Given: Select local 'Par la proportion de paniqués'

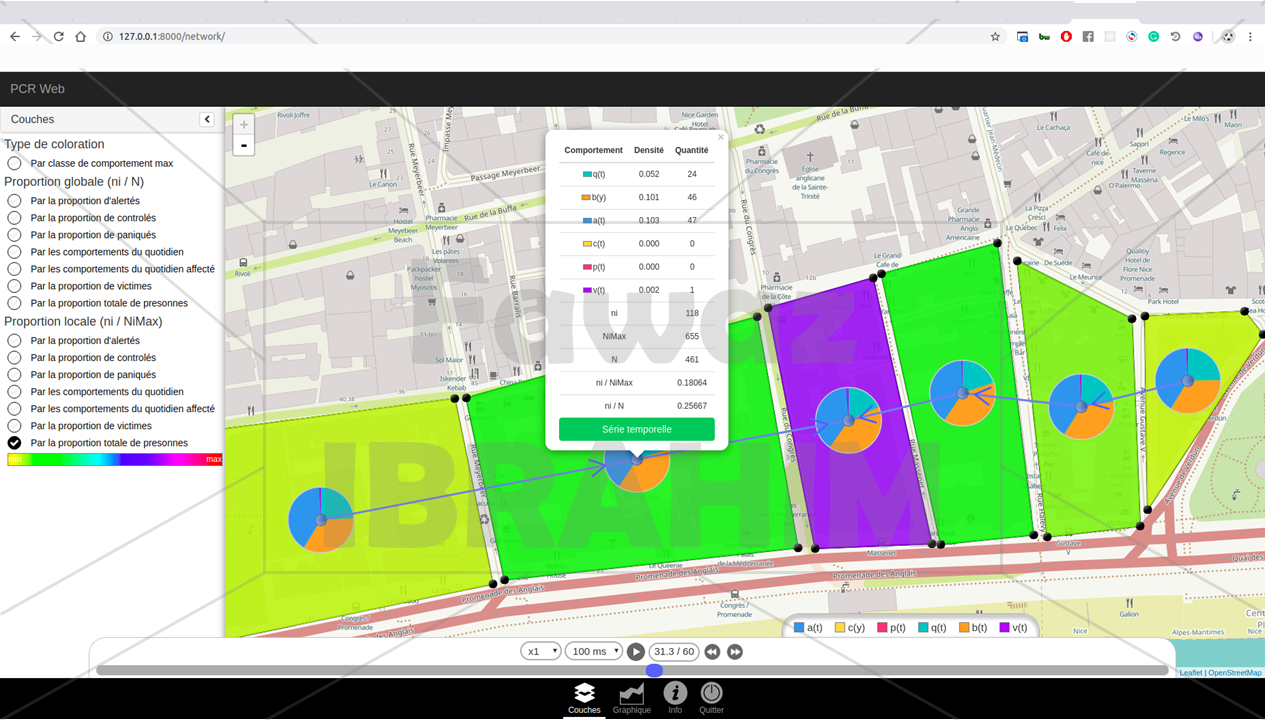Looking at the screenshot, I should click(x=14, y=375).
